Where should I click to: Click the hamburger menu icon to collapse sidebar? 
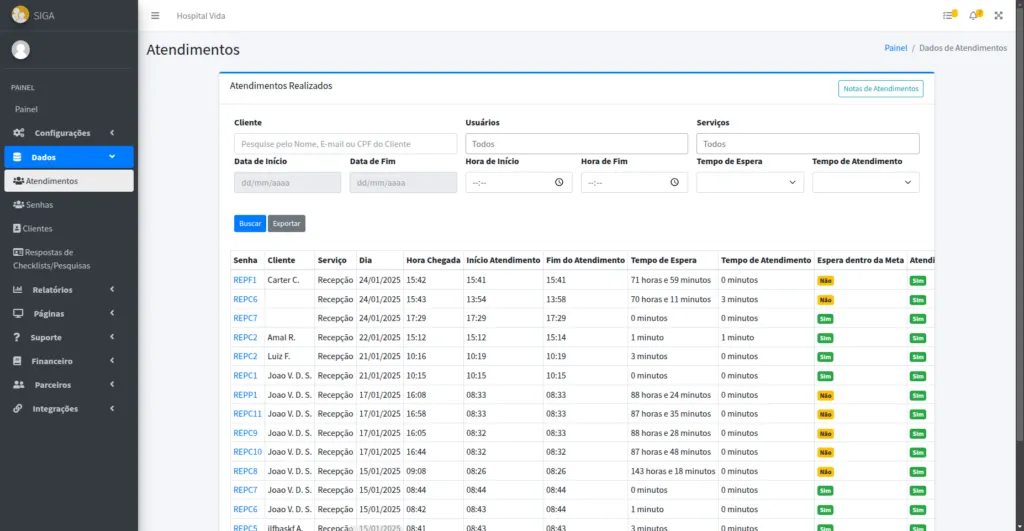pyautogui.click(x=155, y=15)
